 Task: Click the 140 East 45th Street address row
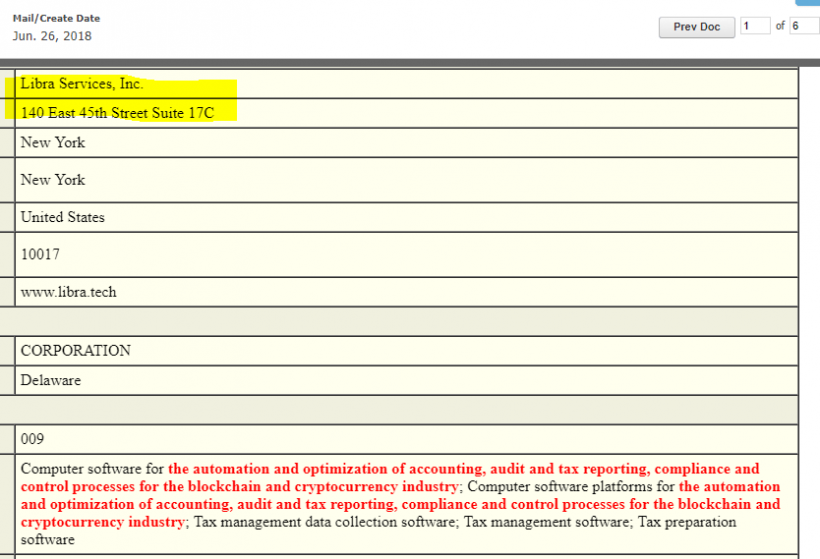coord(117,113)
